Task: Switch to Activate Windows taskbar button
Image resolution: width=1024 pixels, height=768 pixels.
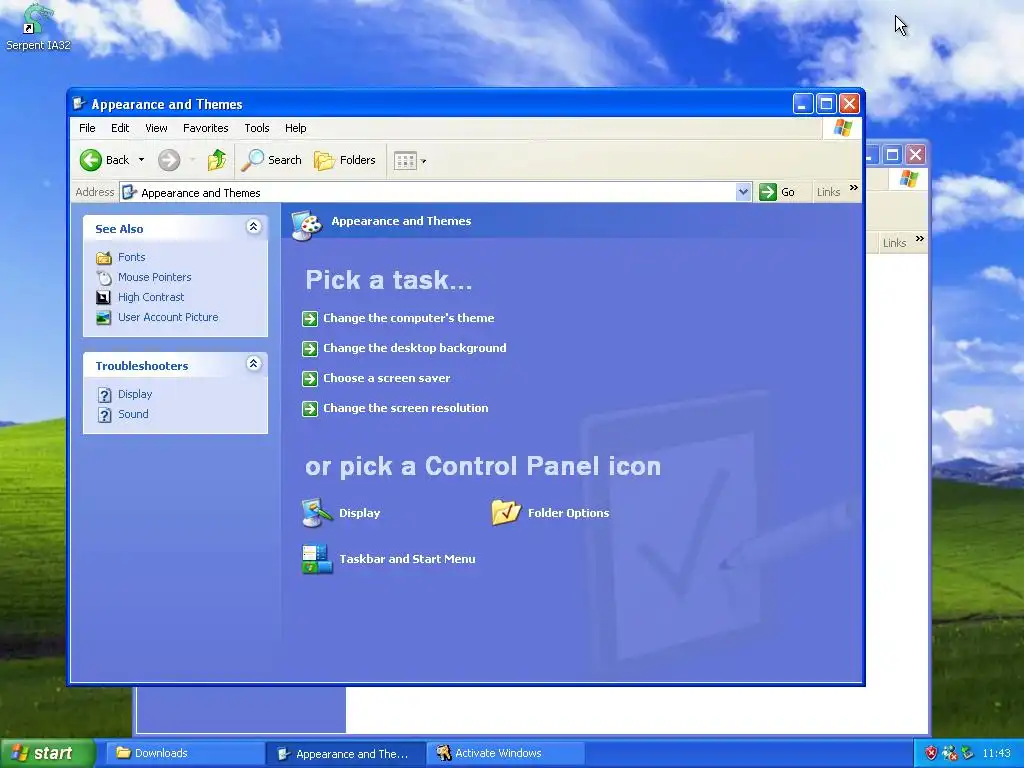Action: tap(505, 753)
